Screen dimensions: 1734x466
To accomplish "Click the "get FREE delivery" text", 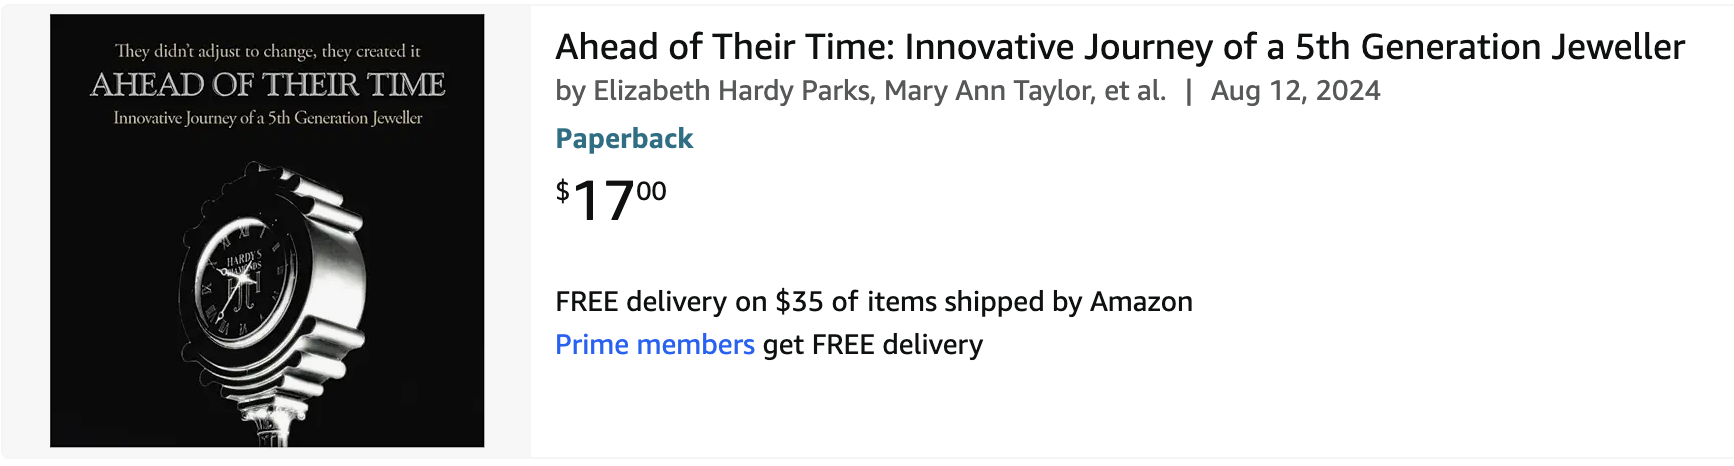I will pyautogui.click(x=873, y=344).
